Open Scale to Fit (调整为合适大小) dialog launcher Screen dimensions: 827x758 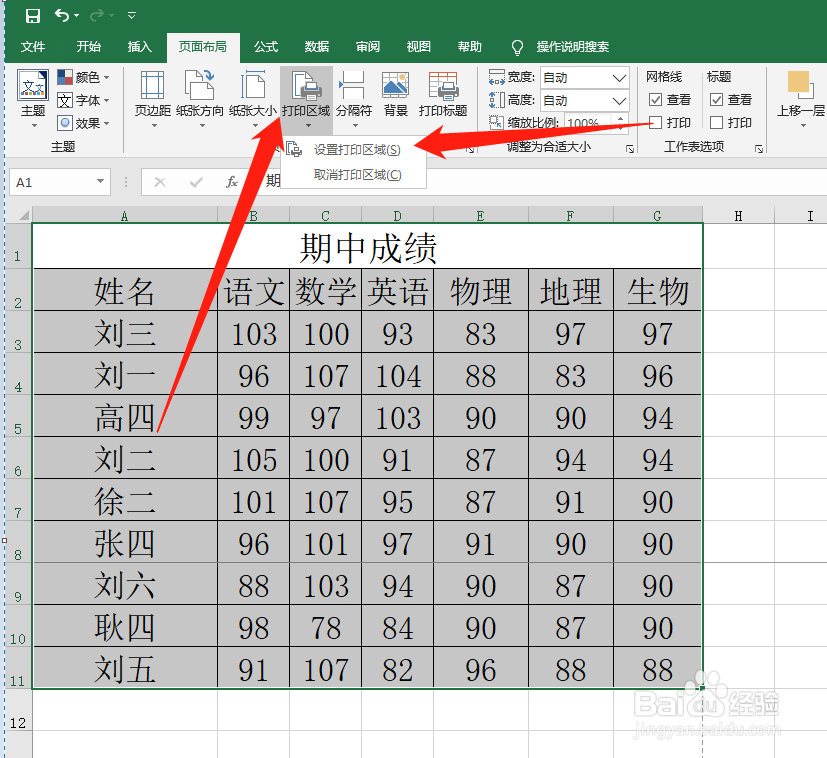pyautogui.click(x=629, y=149)
